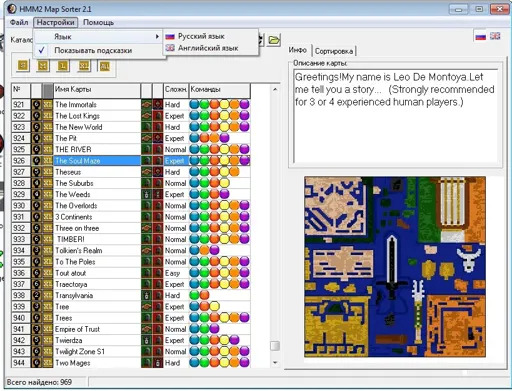Filter maps by XL size
Screen dimensions: 512x391
tap(84, 66)
